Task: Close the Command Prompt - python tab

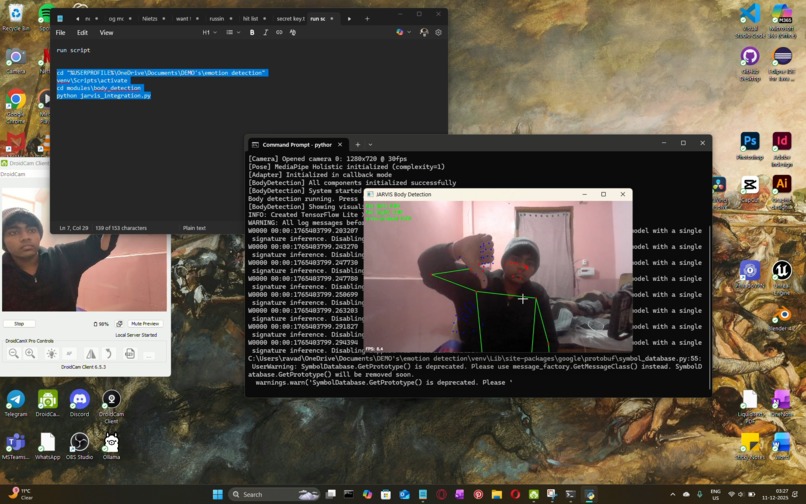Action: pos(340,145)
